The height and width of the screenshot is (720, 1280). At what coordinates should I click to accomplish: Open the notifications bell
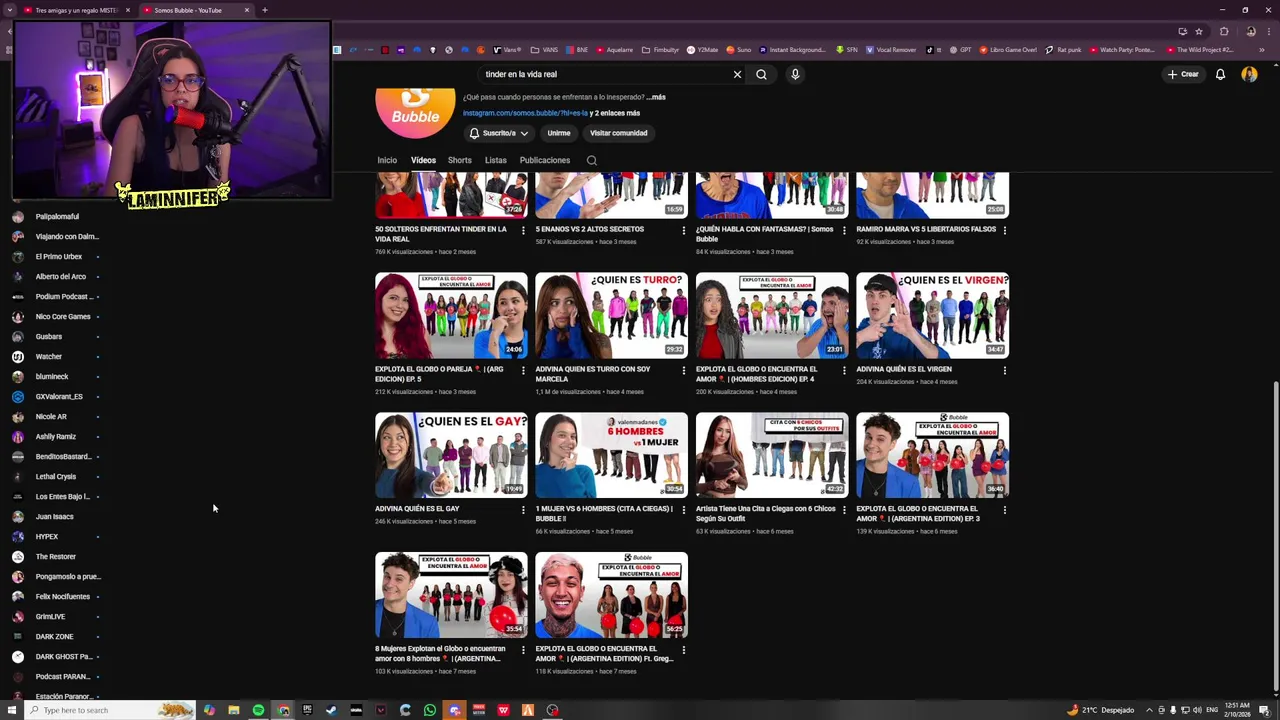pyautogui.click(x=1220, y=74)
